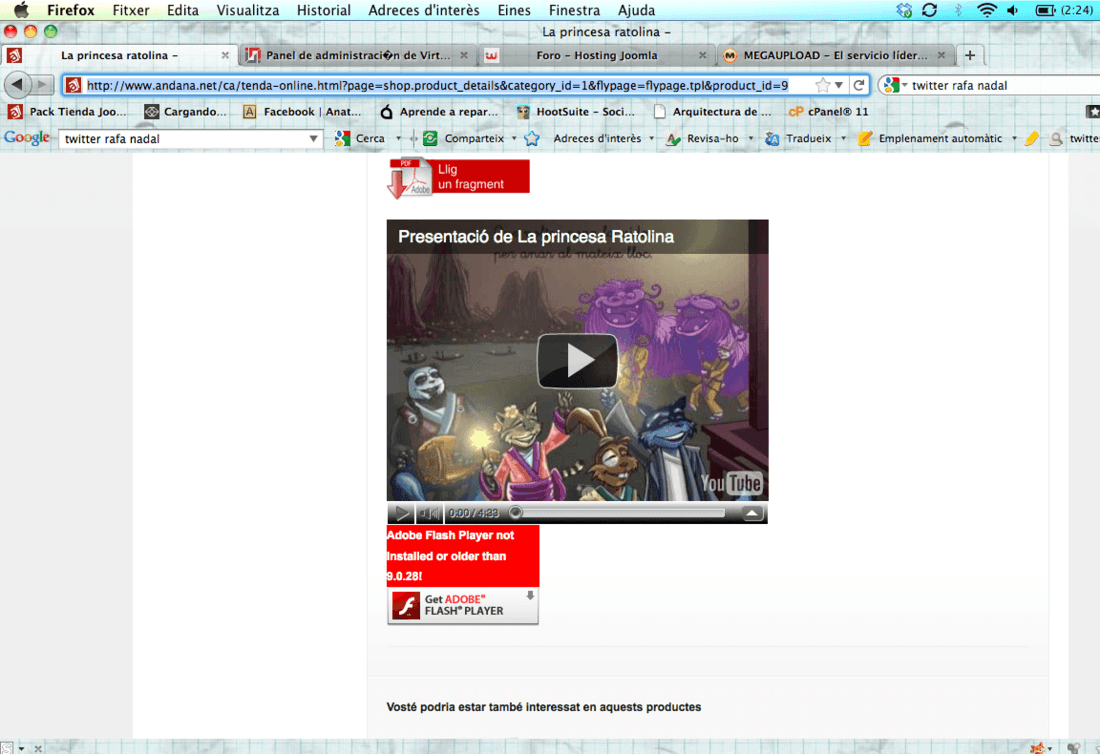Open Aprende a repar... bookmark
Viewport: 1100px width, 754px height.
439,112
